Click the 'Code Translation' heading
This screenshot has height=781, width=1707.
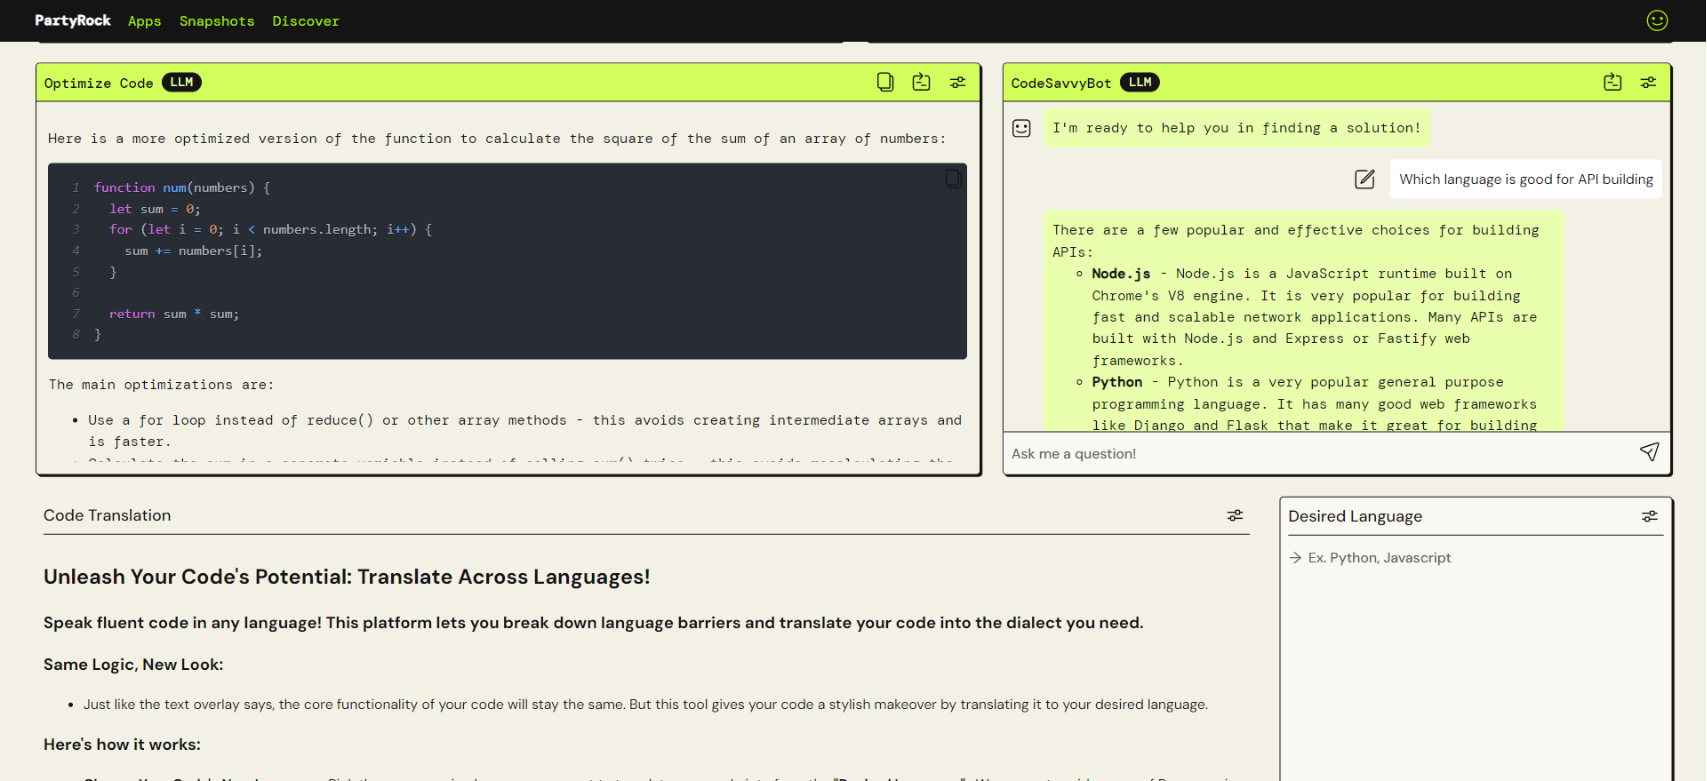[107, 515]
